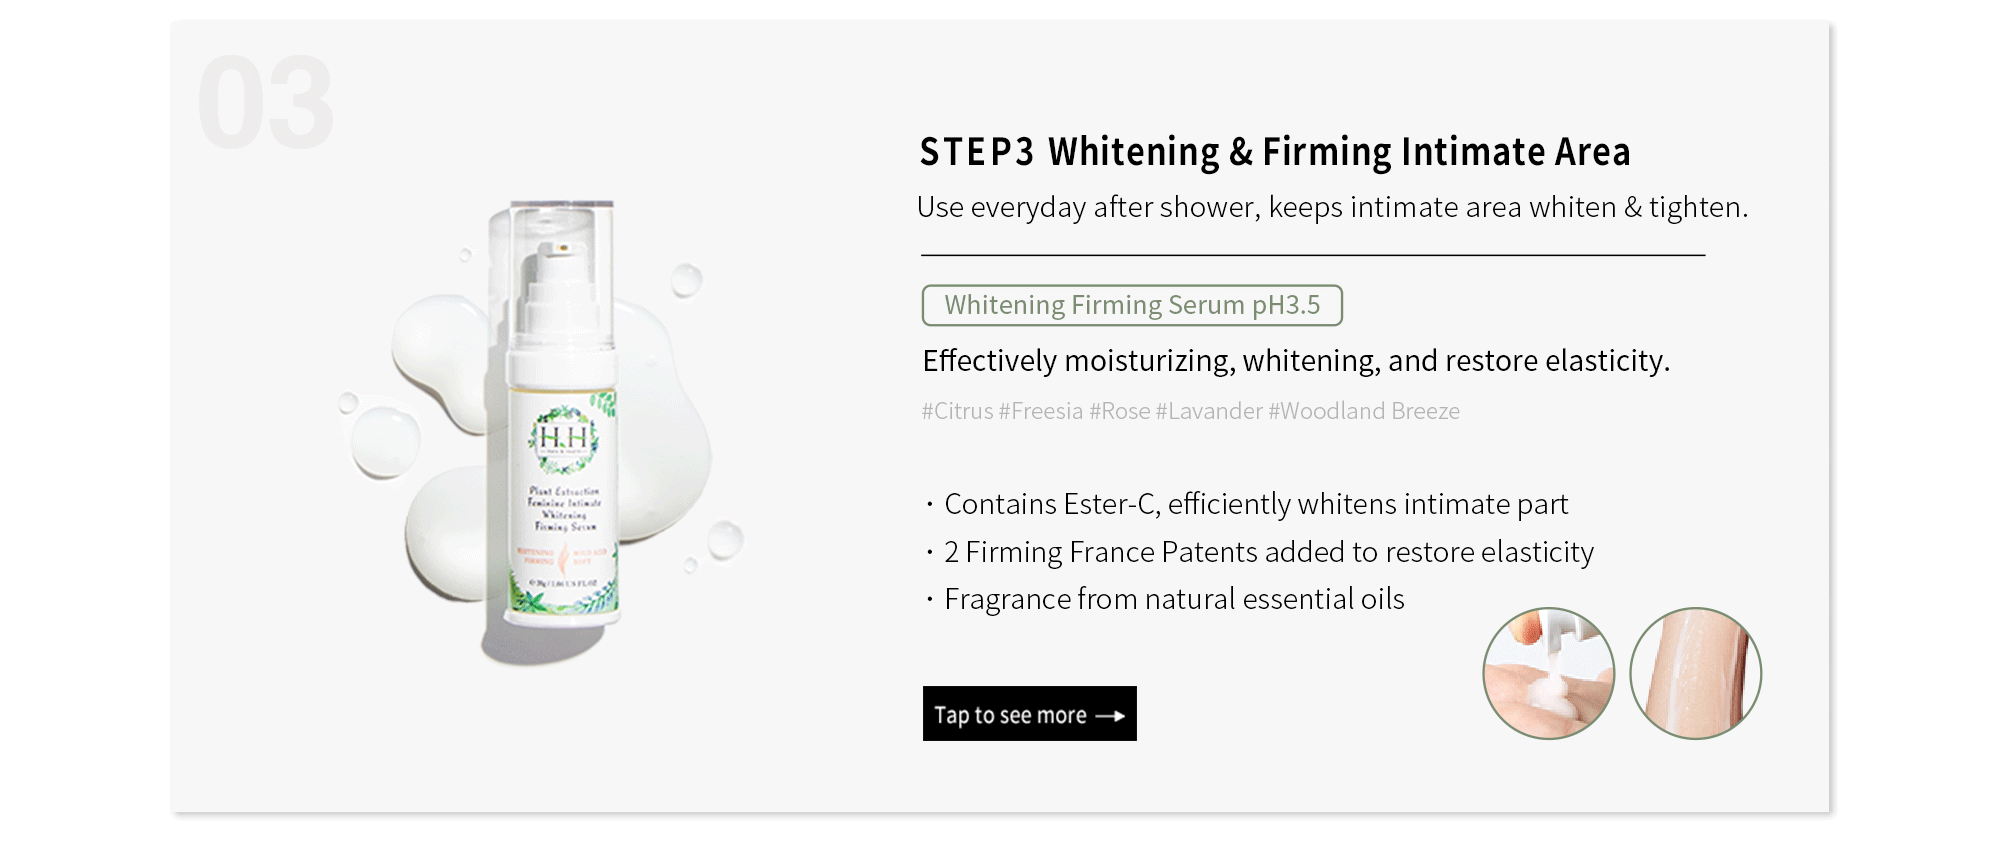Select the #Rose scent tag
Screen dimensions: 2000x842
(1119, 411)
